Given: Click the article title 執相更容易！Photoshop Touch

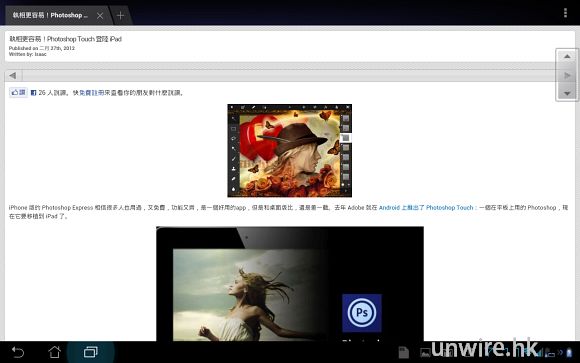Looking at the screenshot, I should (65, 39).
